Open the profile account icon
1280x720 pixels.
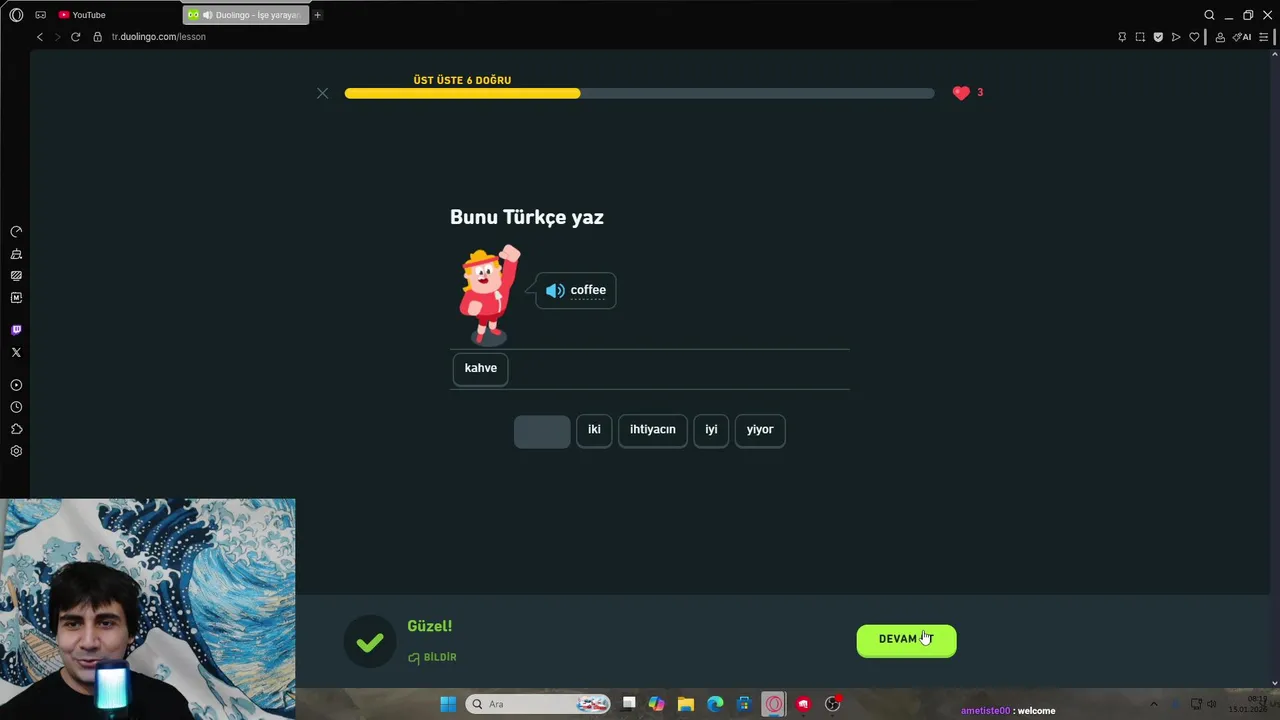[x=1220, y=37]
